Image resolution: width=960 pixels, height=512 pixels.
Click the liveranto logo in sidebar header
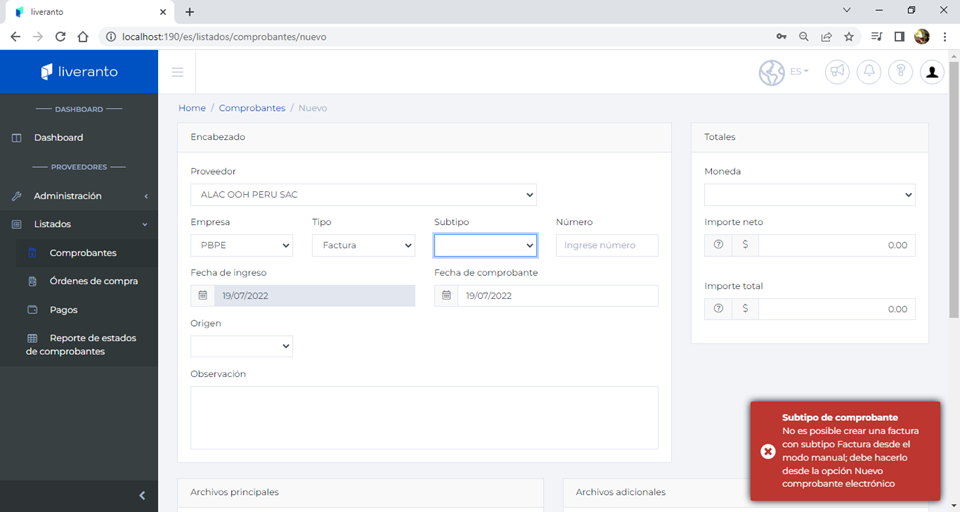pyautogui.click(x=79, y=72)
